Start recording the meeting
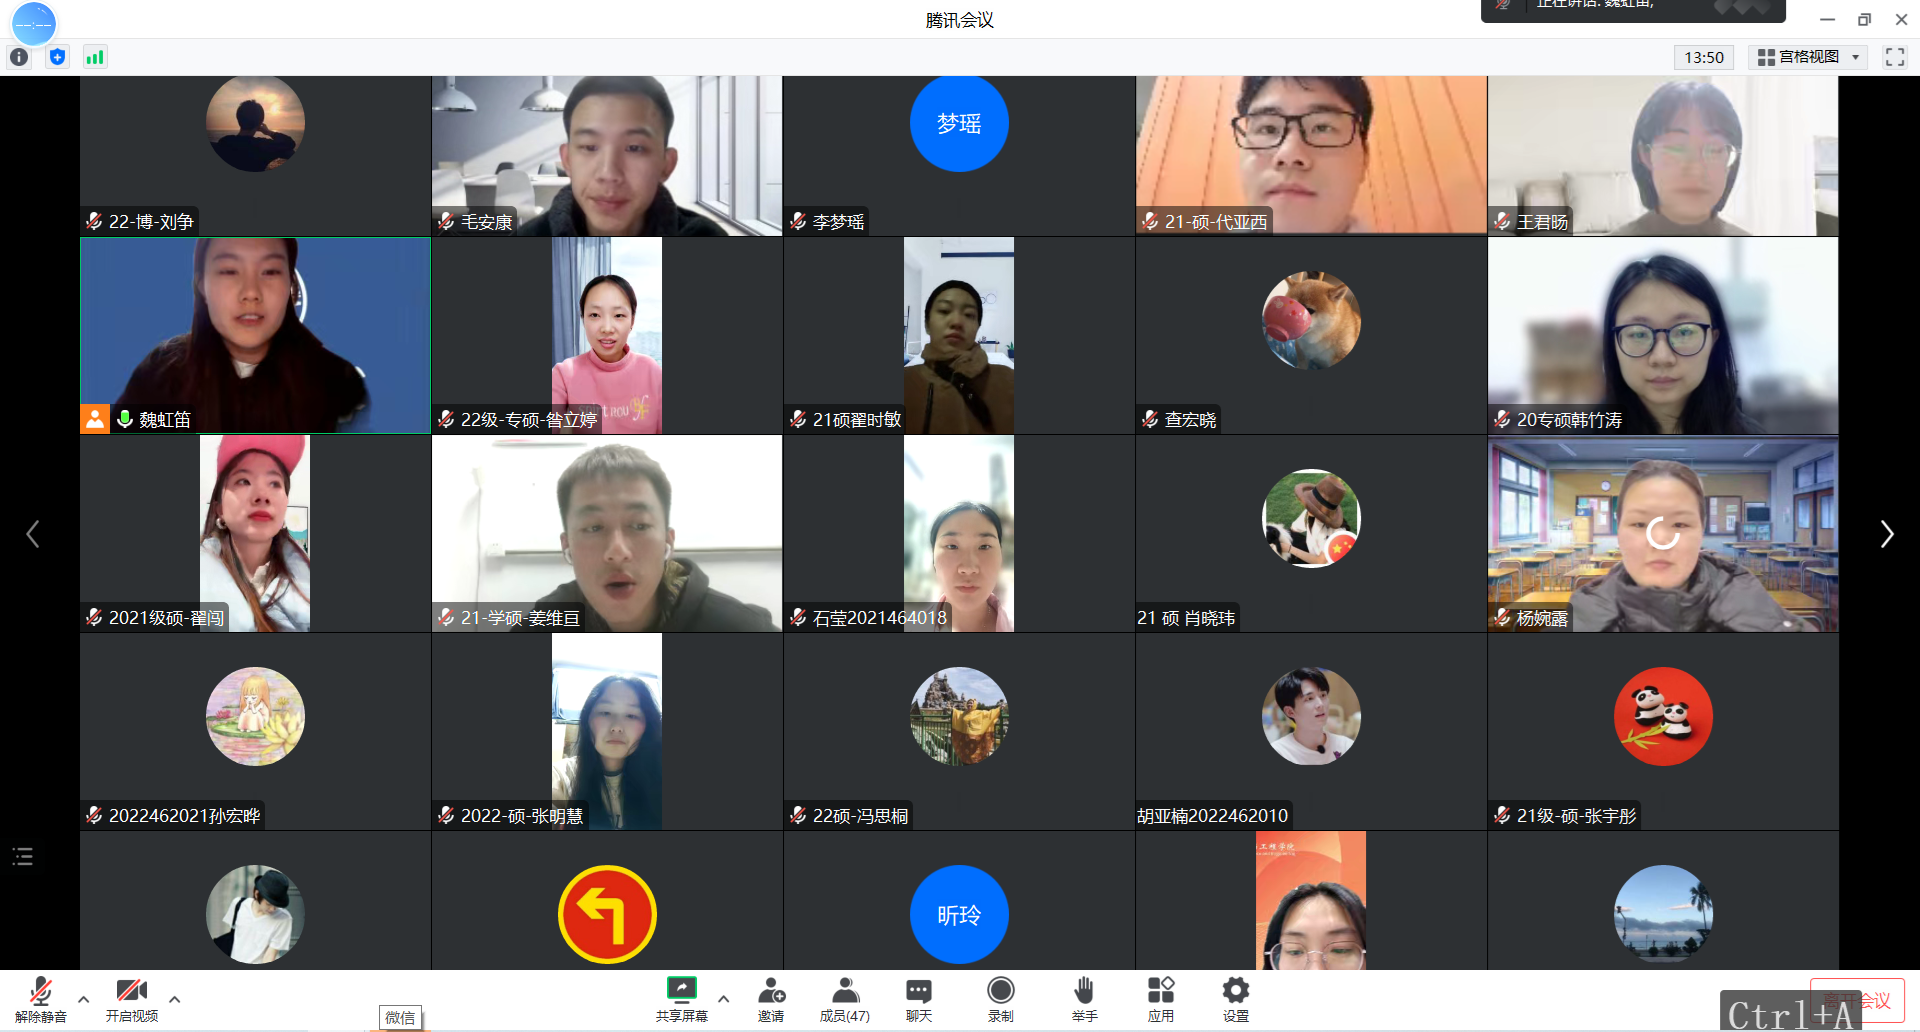 click(1000, 999)
